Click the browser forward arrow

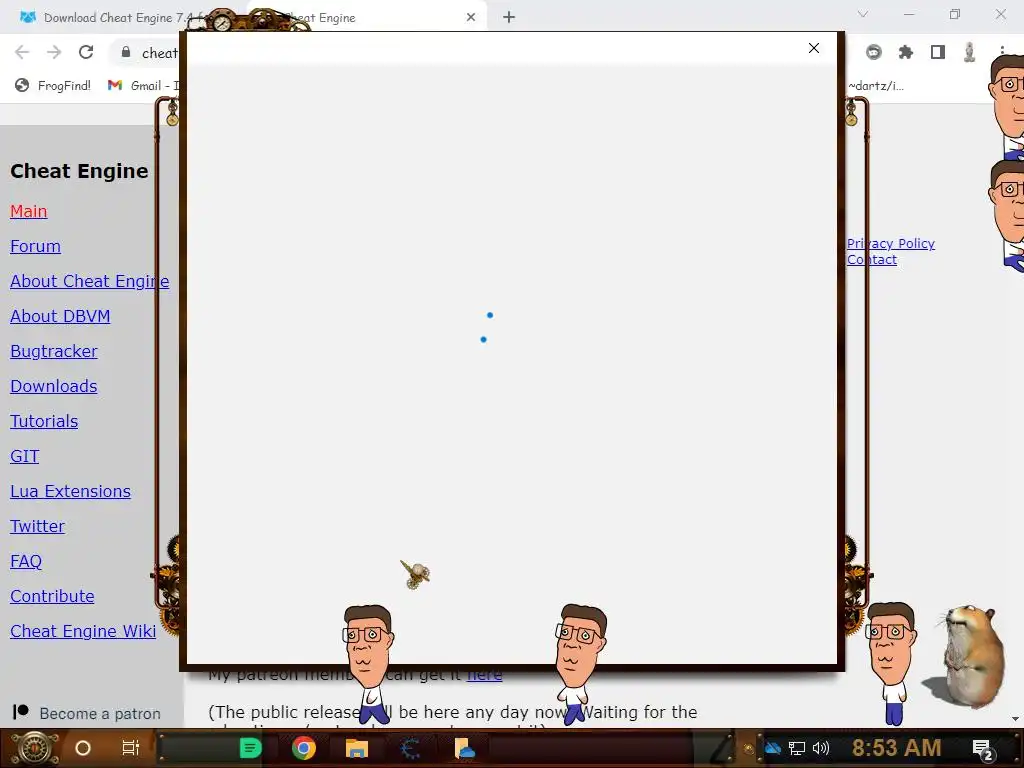click(x=54, y=52)
